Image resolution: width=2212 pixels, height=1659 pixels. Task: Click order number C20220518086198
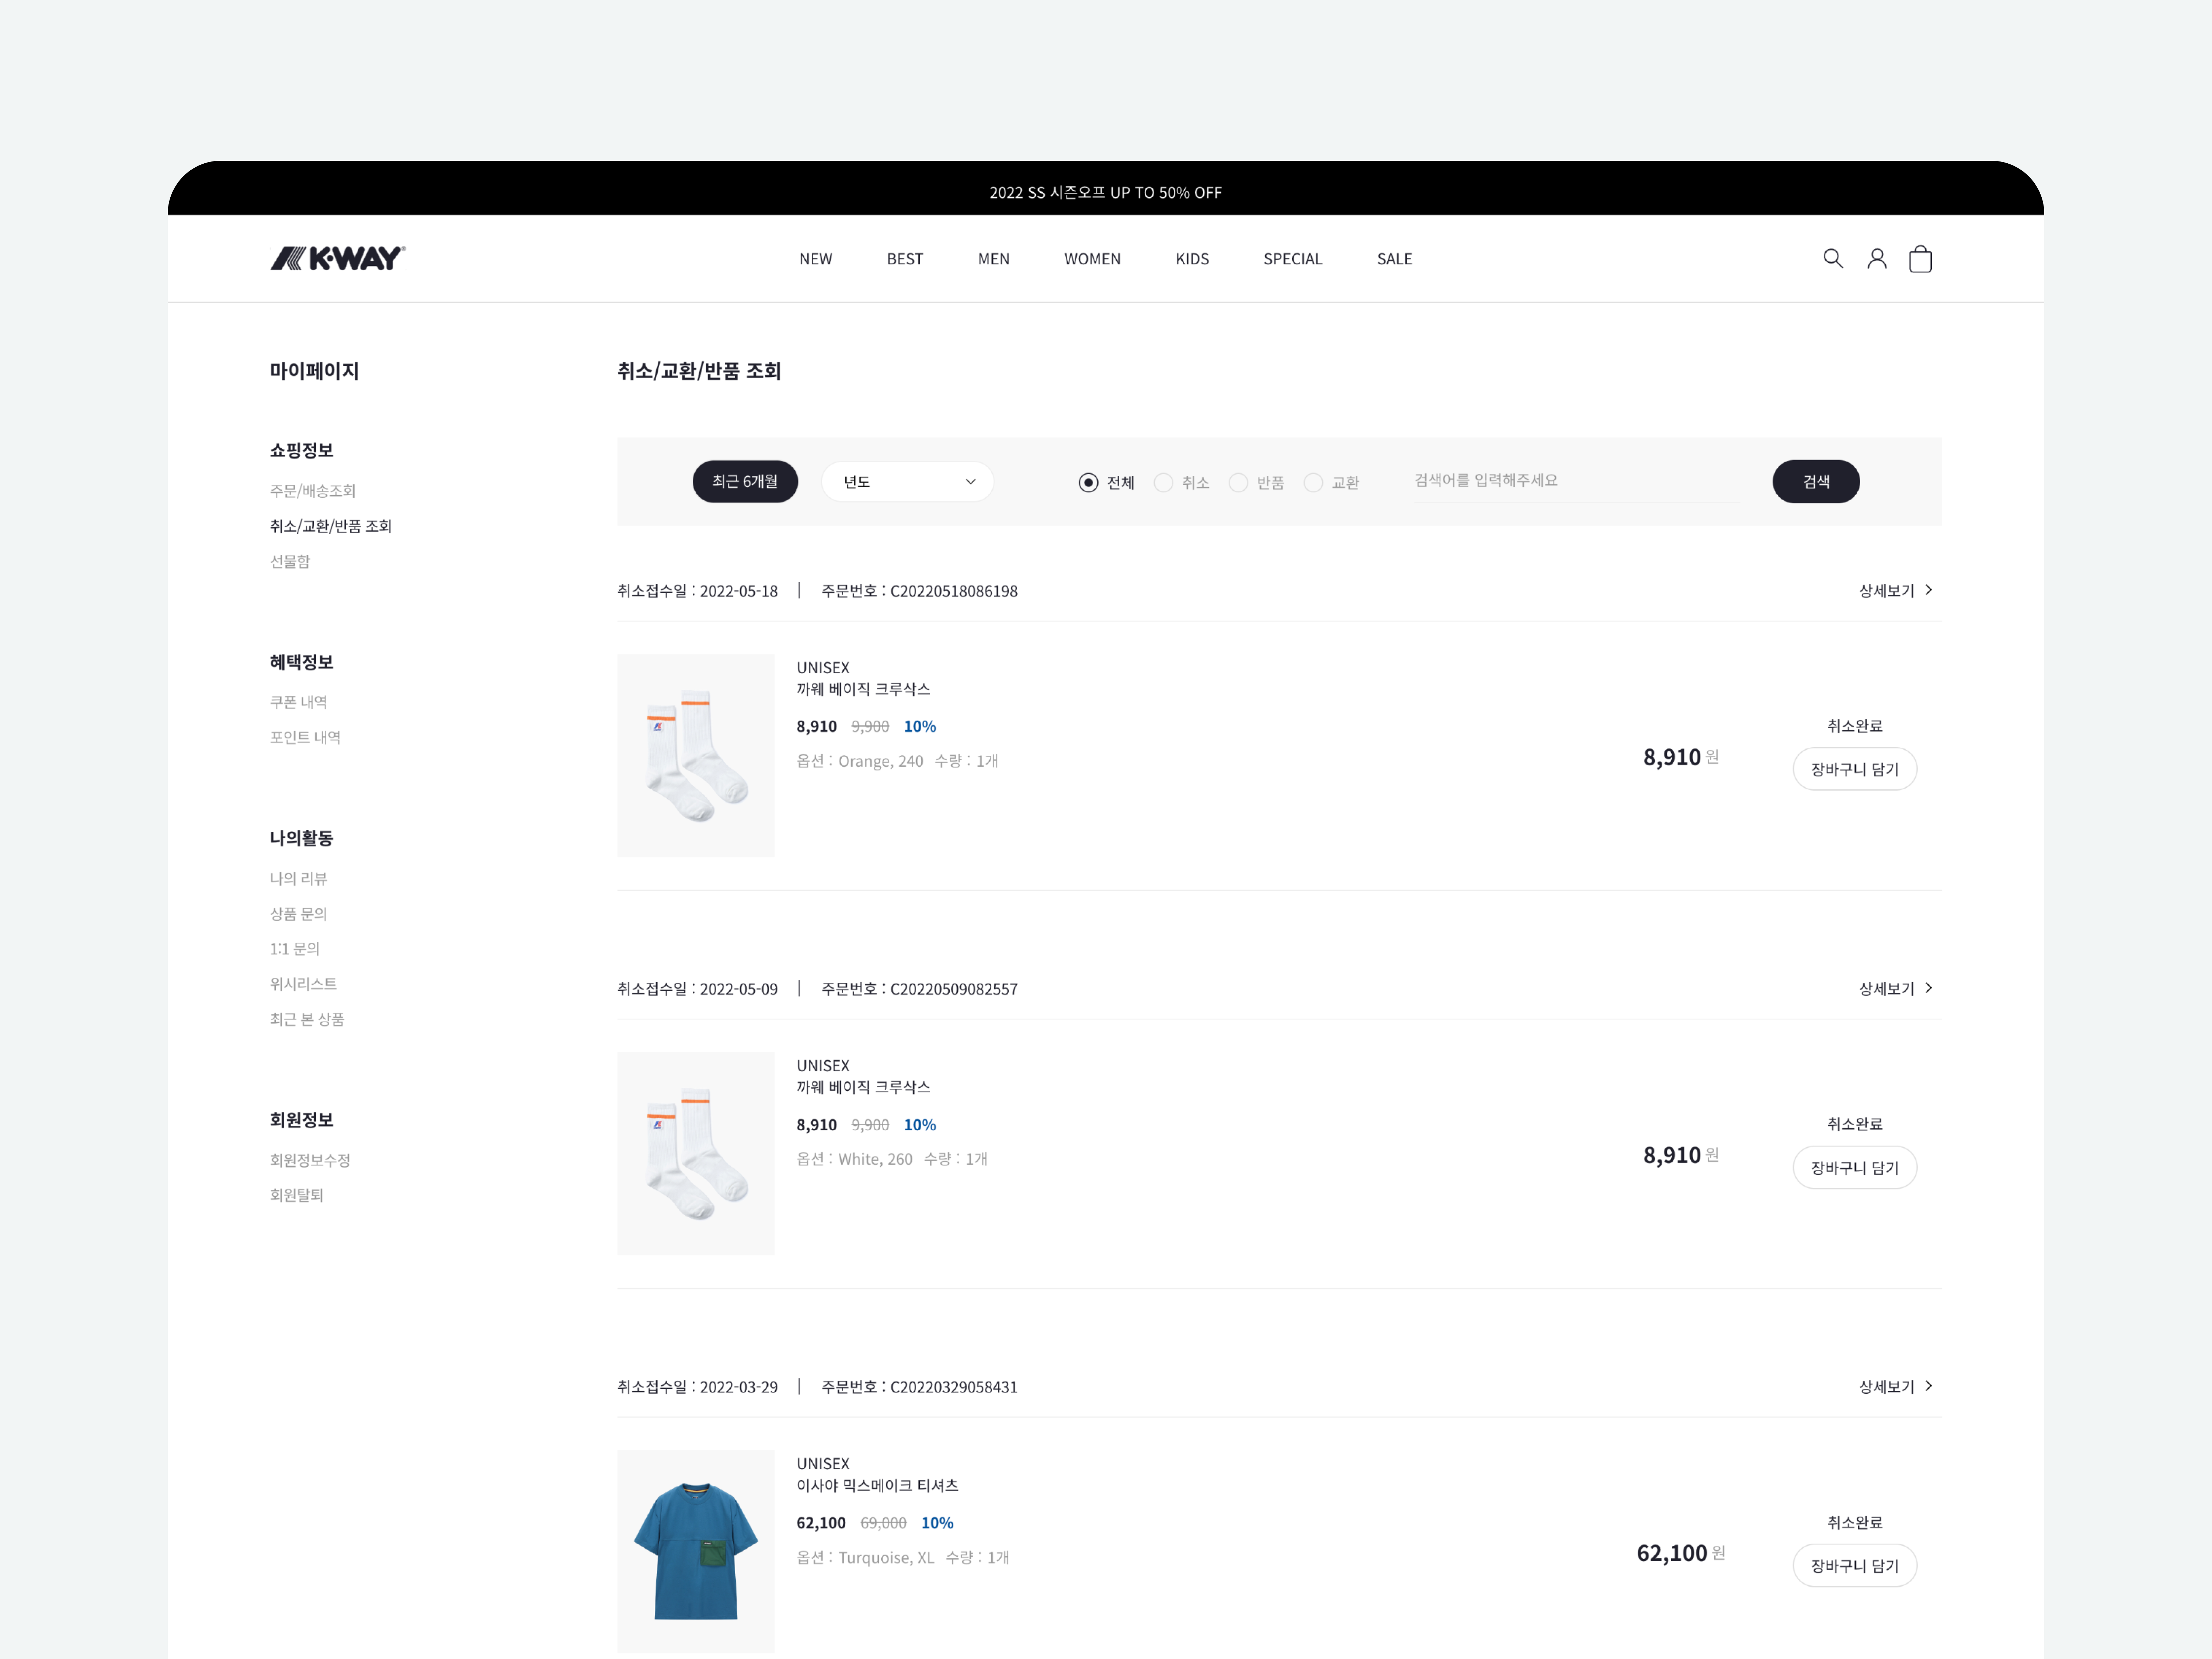pyautogui.click(x=954, y=591)
